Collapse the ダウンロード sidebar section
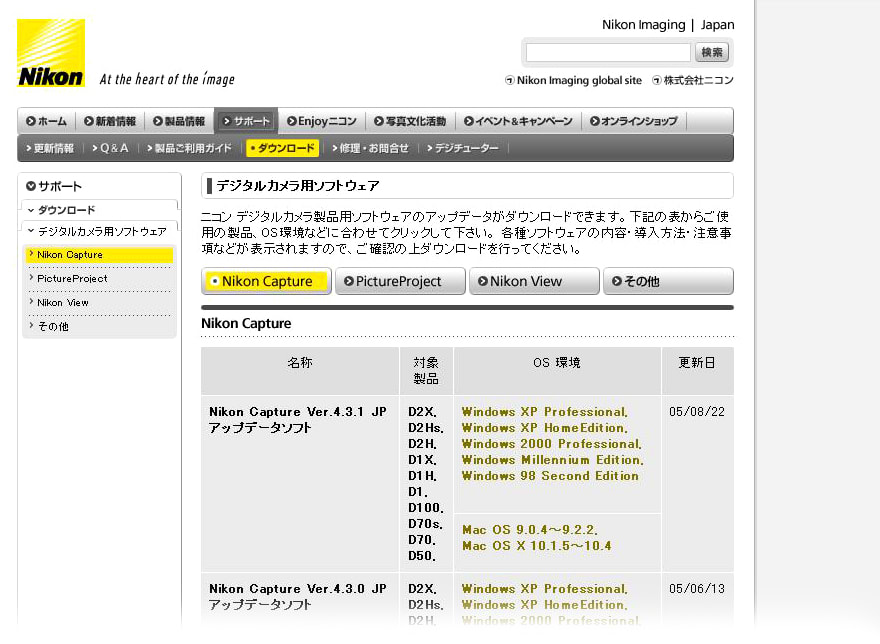Screen dimensions: 880x644 click(61, 210)
